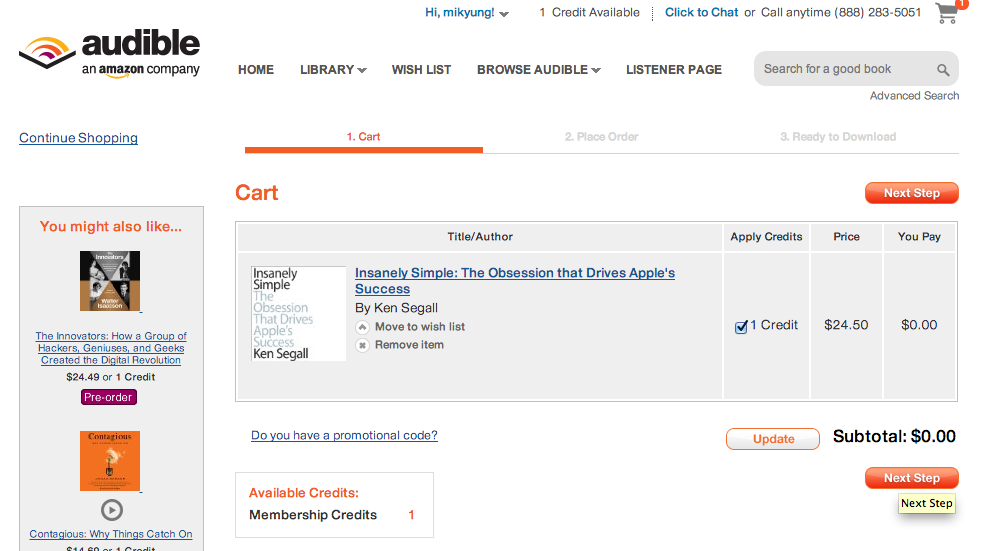Viewport: 991px width, 551px height.
Task: Open the Insanely Simple cover thumbnail
Action: click(298, 313)
